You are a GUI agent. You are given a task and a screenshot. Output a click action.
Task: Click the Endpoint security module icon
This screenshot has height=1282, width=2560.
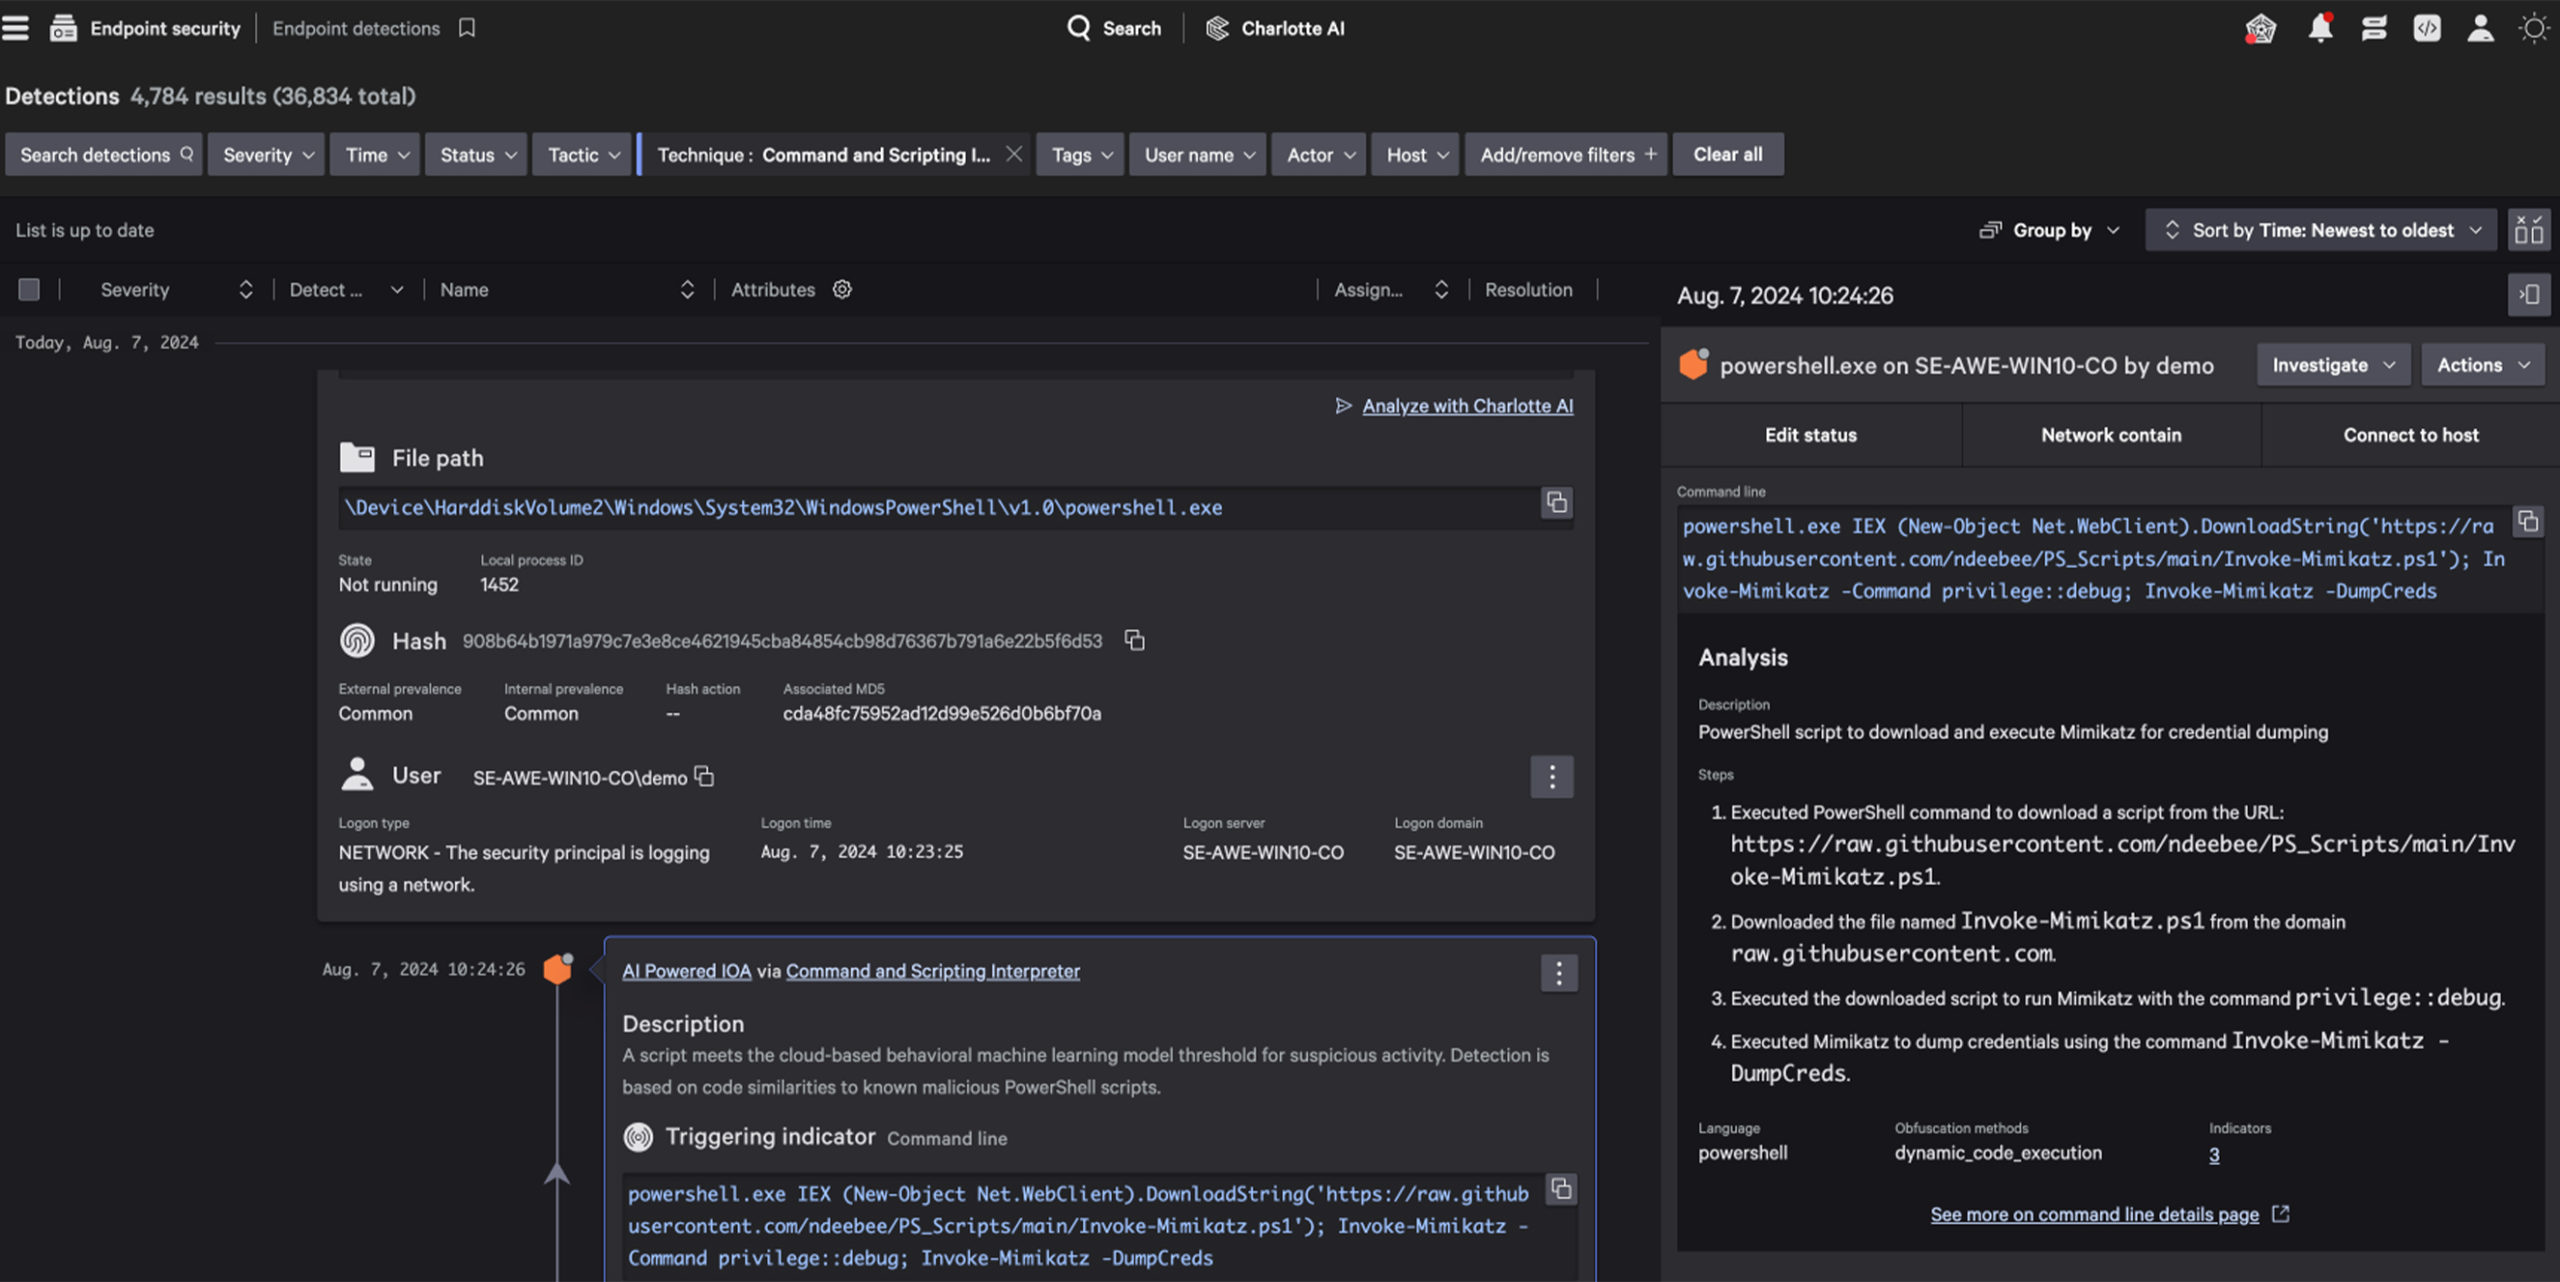[x=63, y=28]
